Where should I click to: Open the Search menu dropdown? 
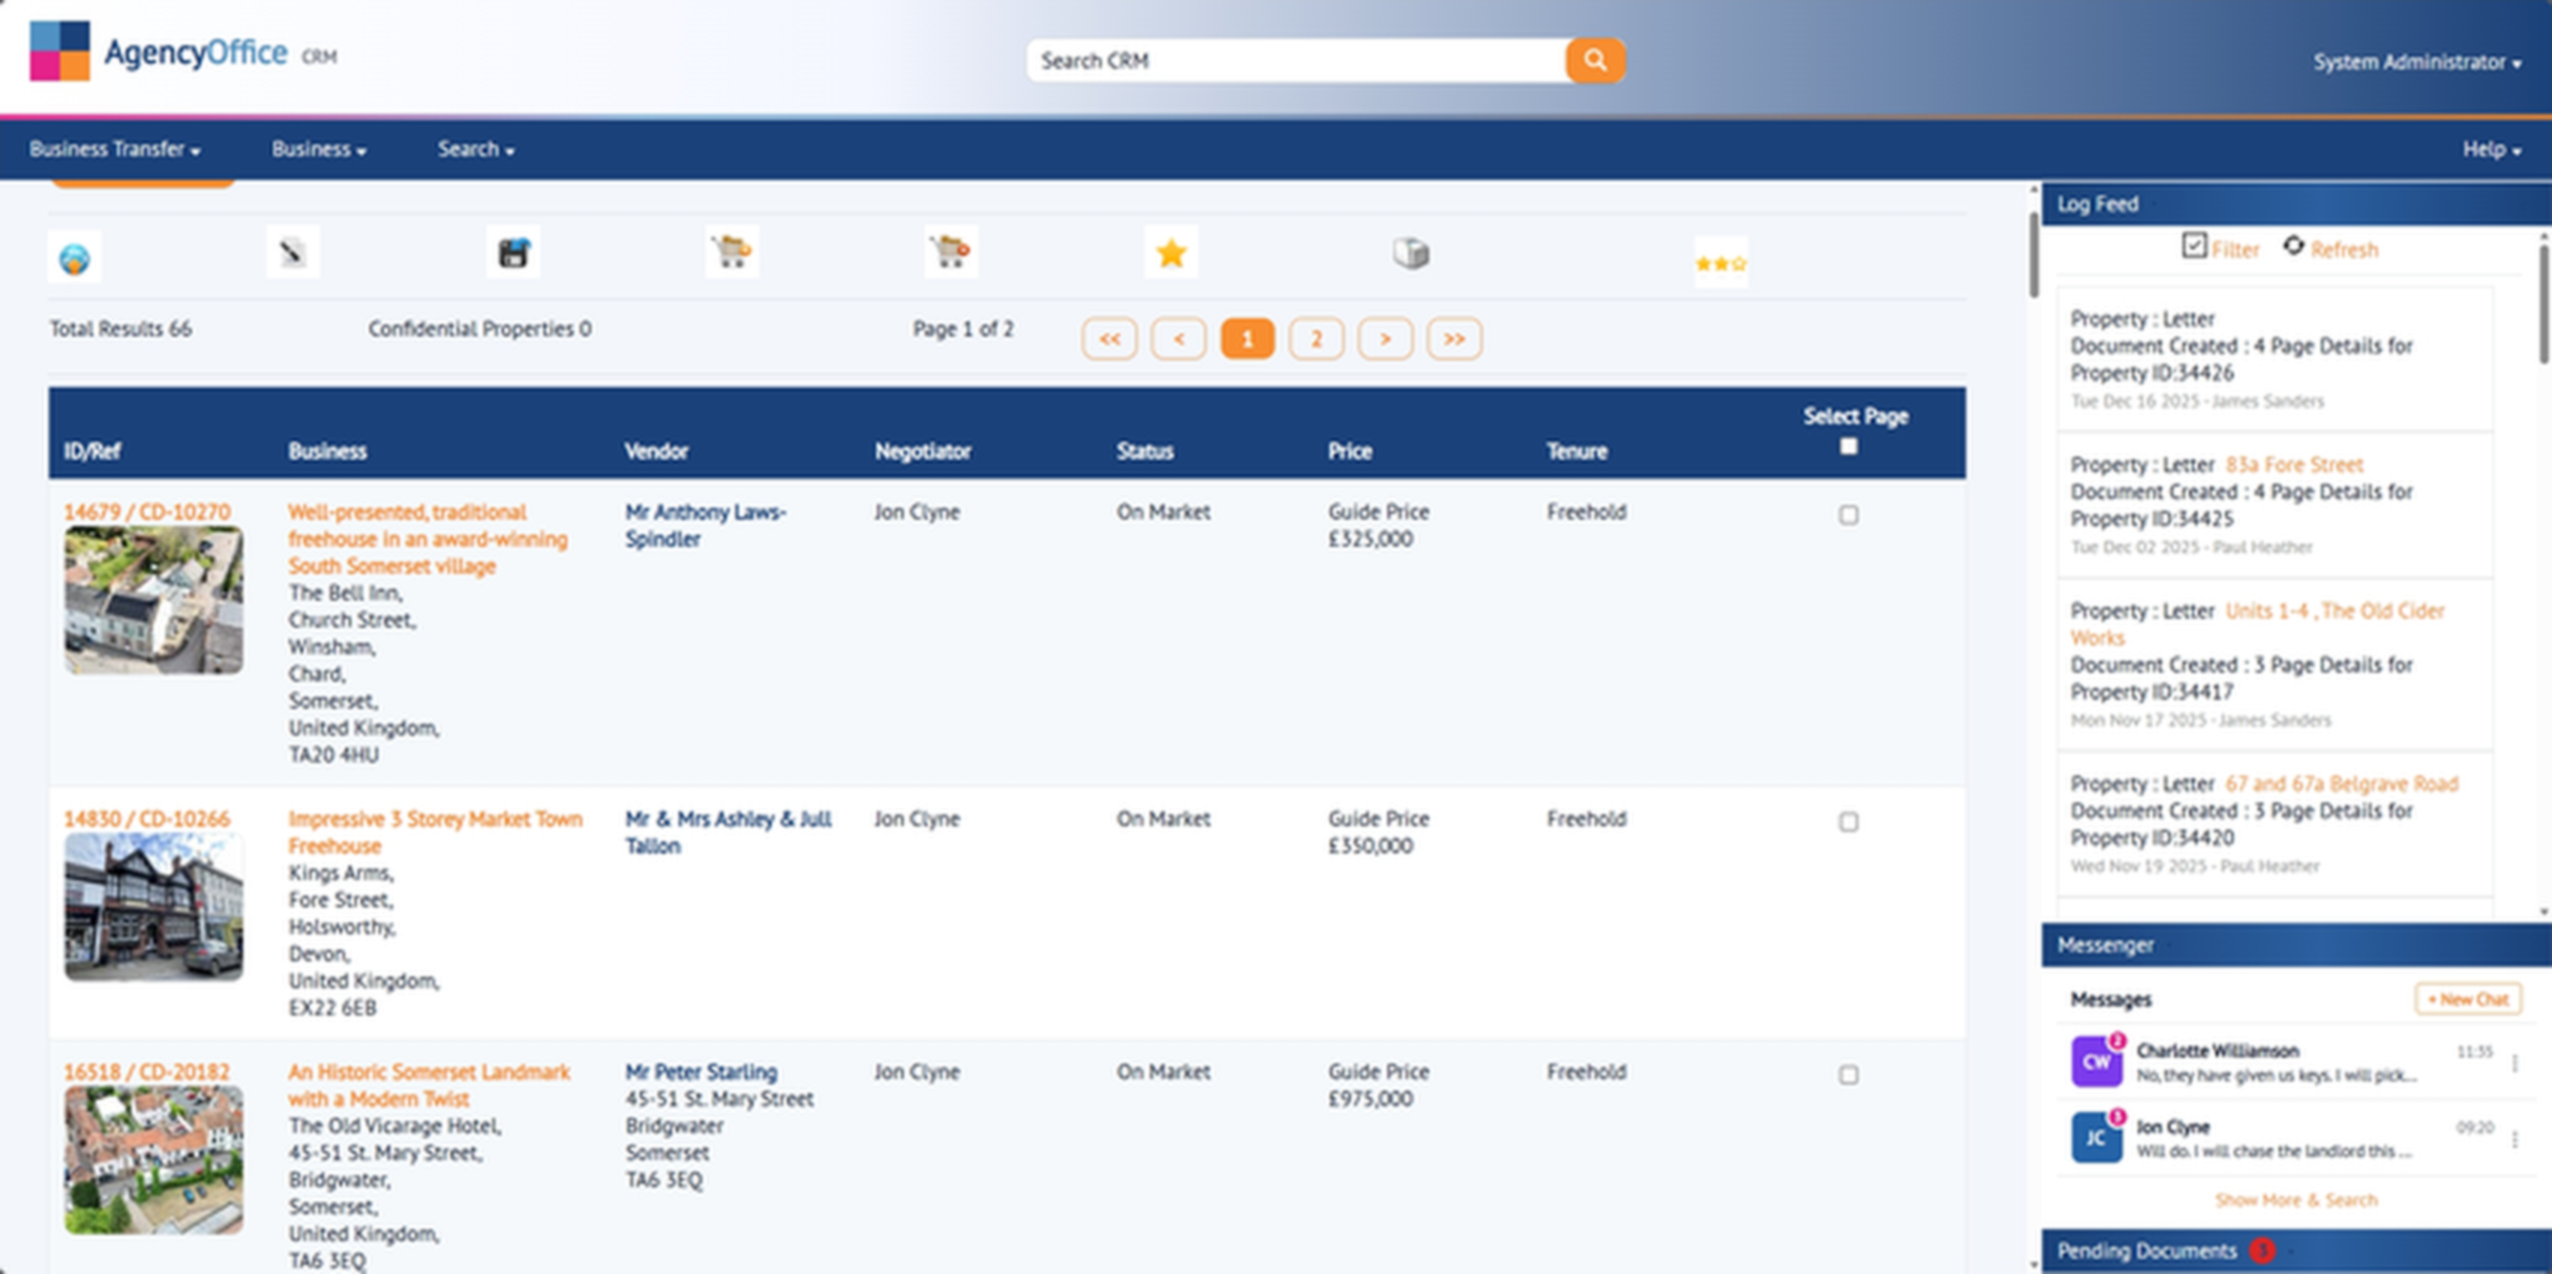point(476,149)
